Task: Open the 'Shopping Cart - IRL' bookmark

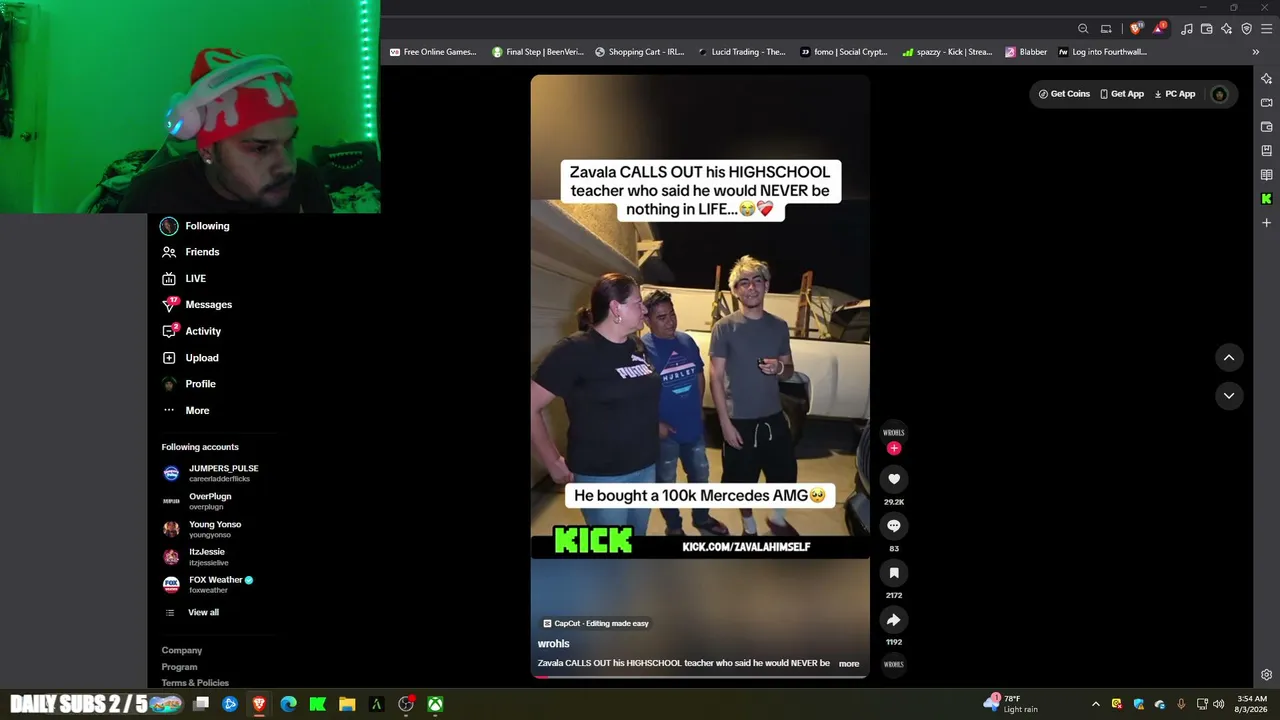Action: click(x=640, y=52)
